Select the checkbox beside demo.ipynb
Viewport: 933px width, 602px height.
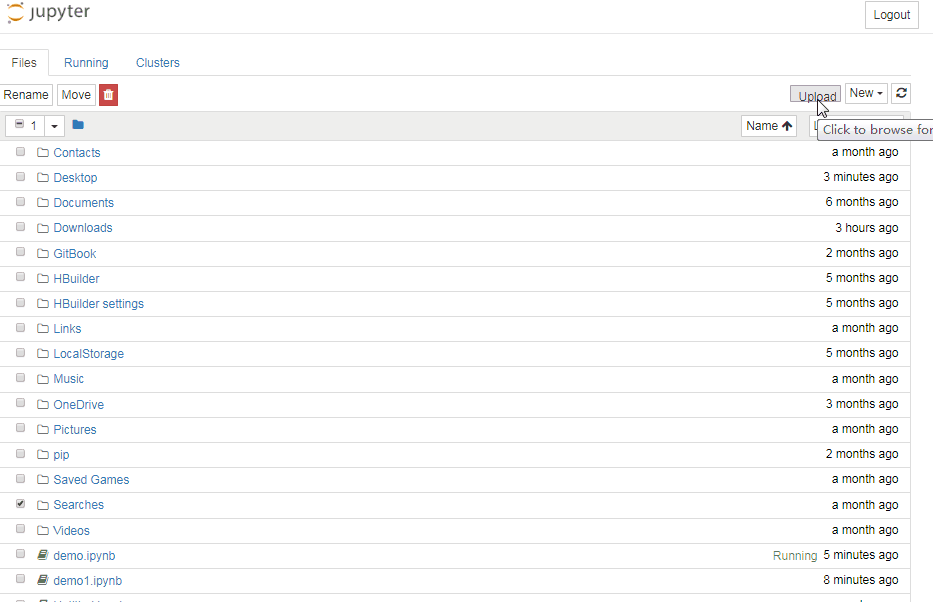coord(20,554)
